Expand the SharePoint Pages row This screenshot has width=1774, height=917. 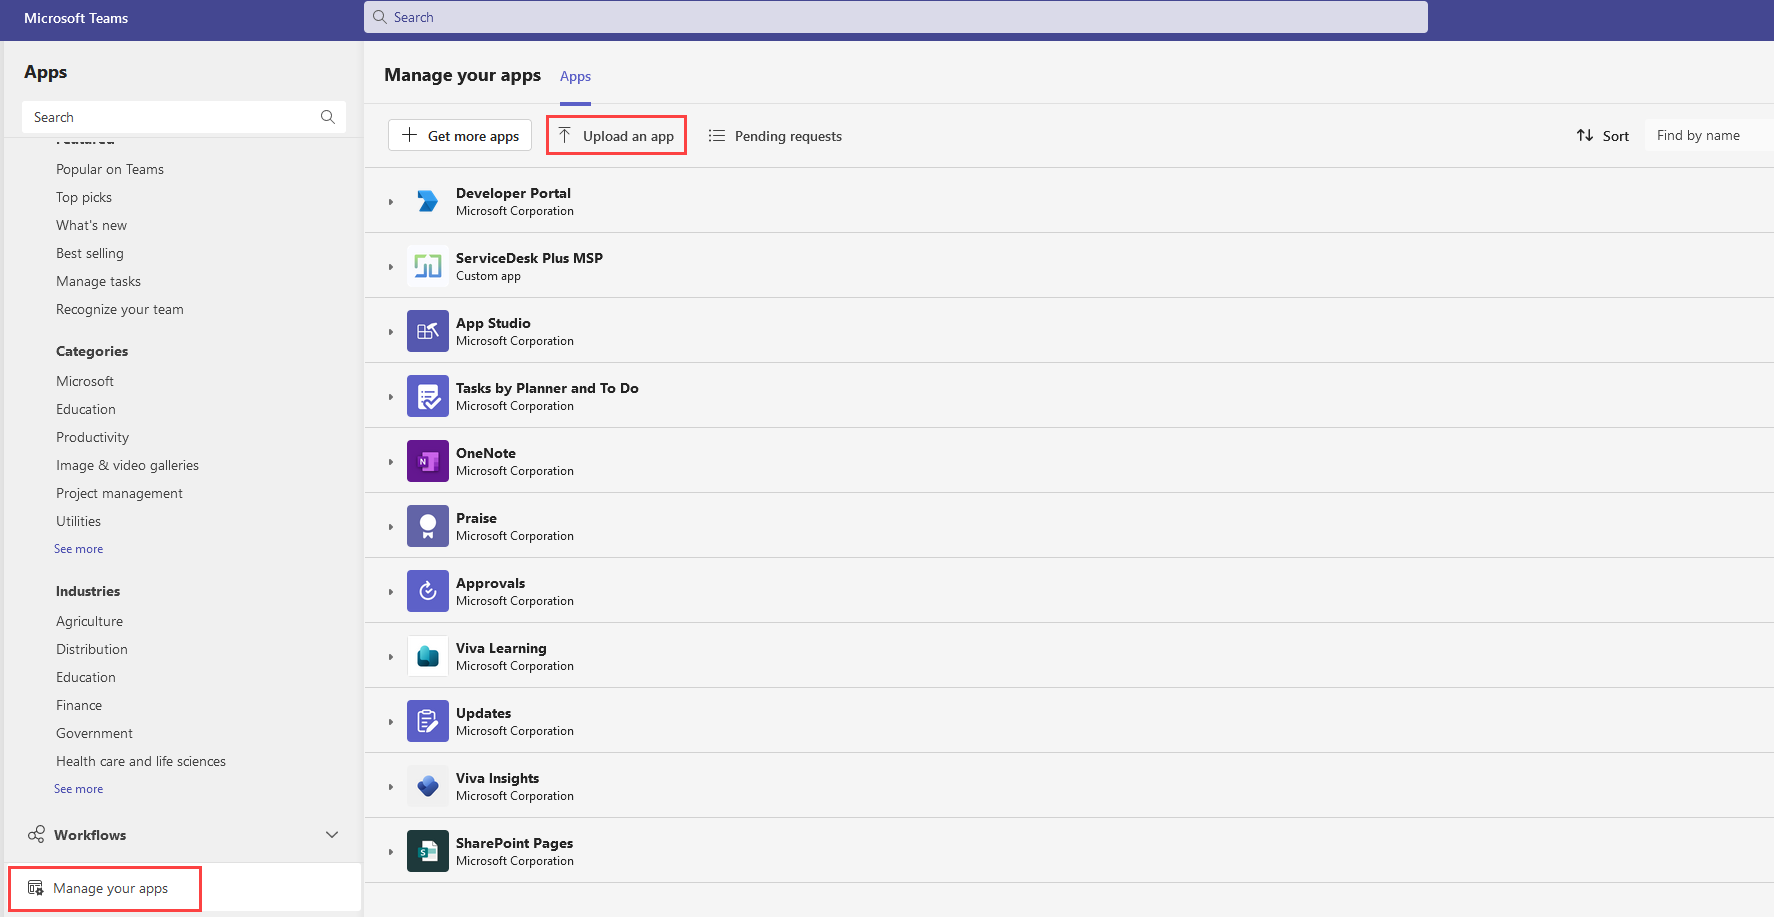[x=391, y=852]
